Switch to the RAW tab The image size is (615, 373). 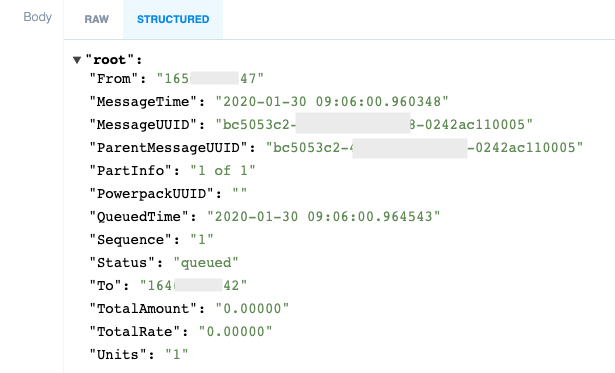click(x=96, y=19)
